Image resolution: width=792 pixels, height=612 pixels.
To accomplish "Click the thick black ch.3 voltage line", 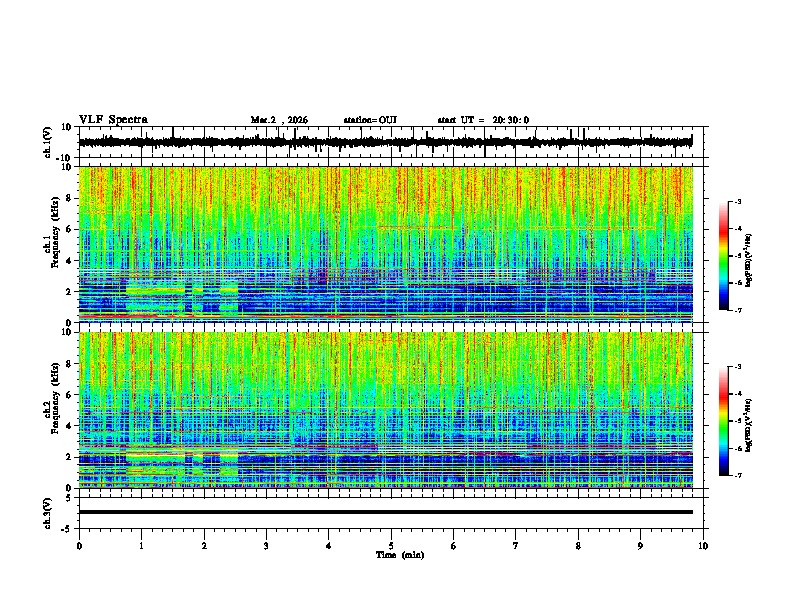I will click(386, 512).
